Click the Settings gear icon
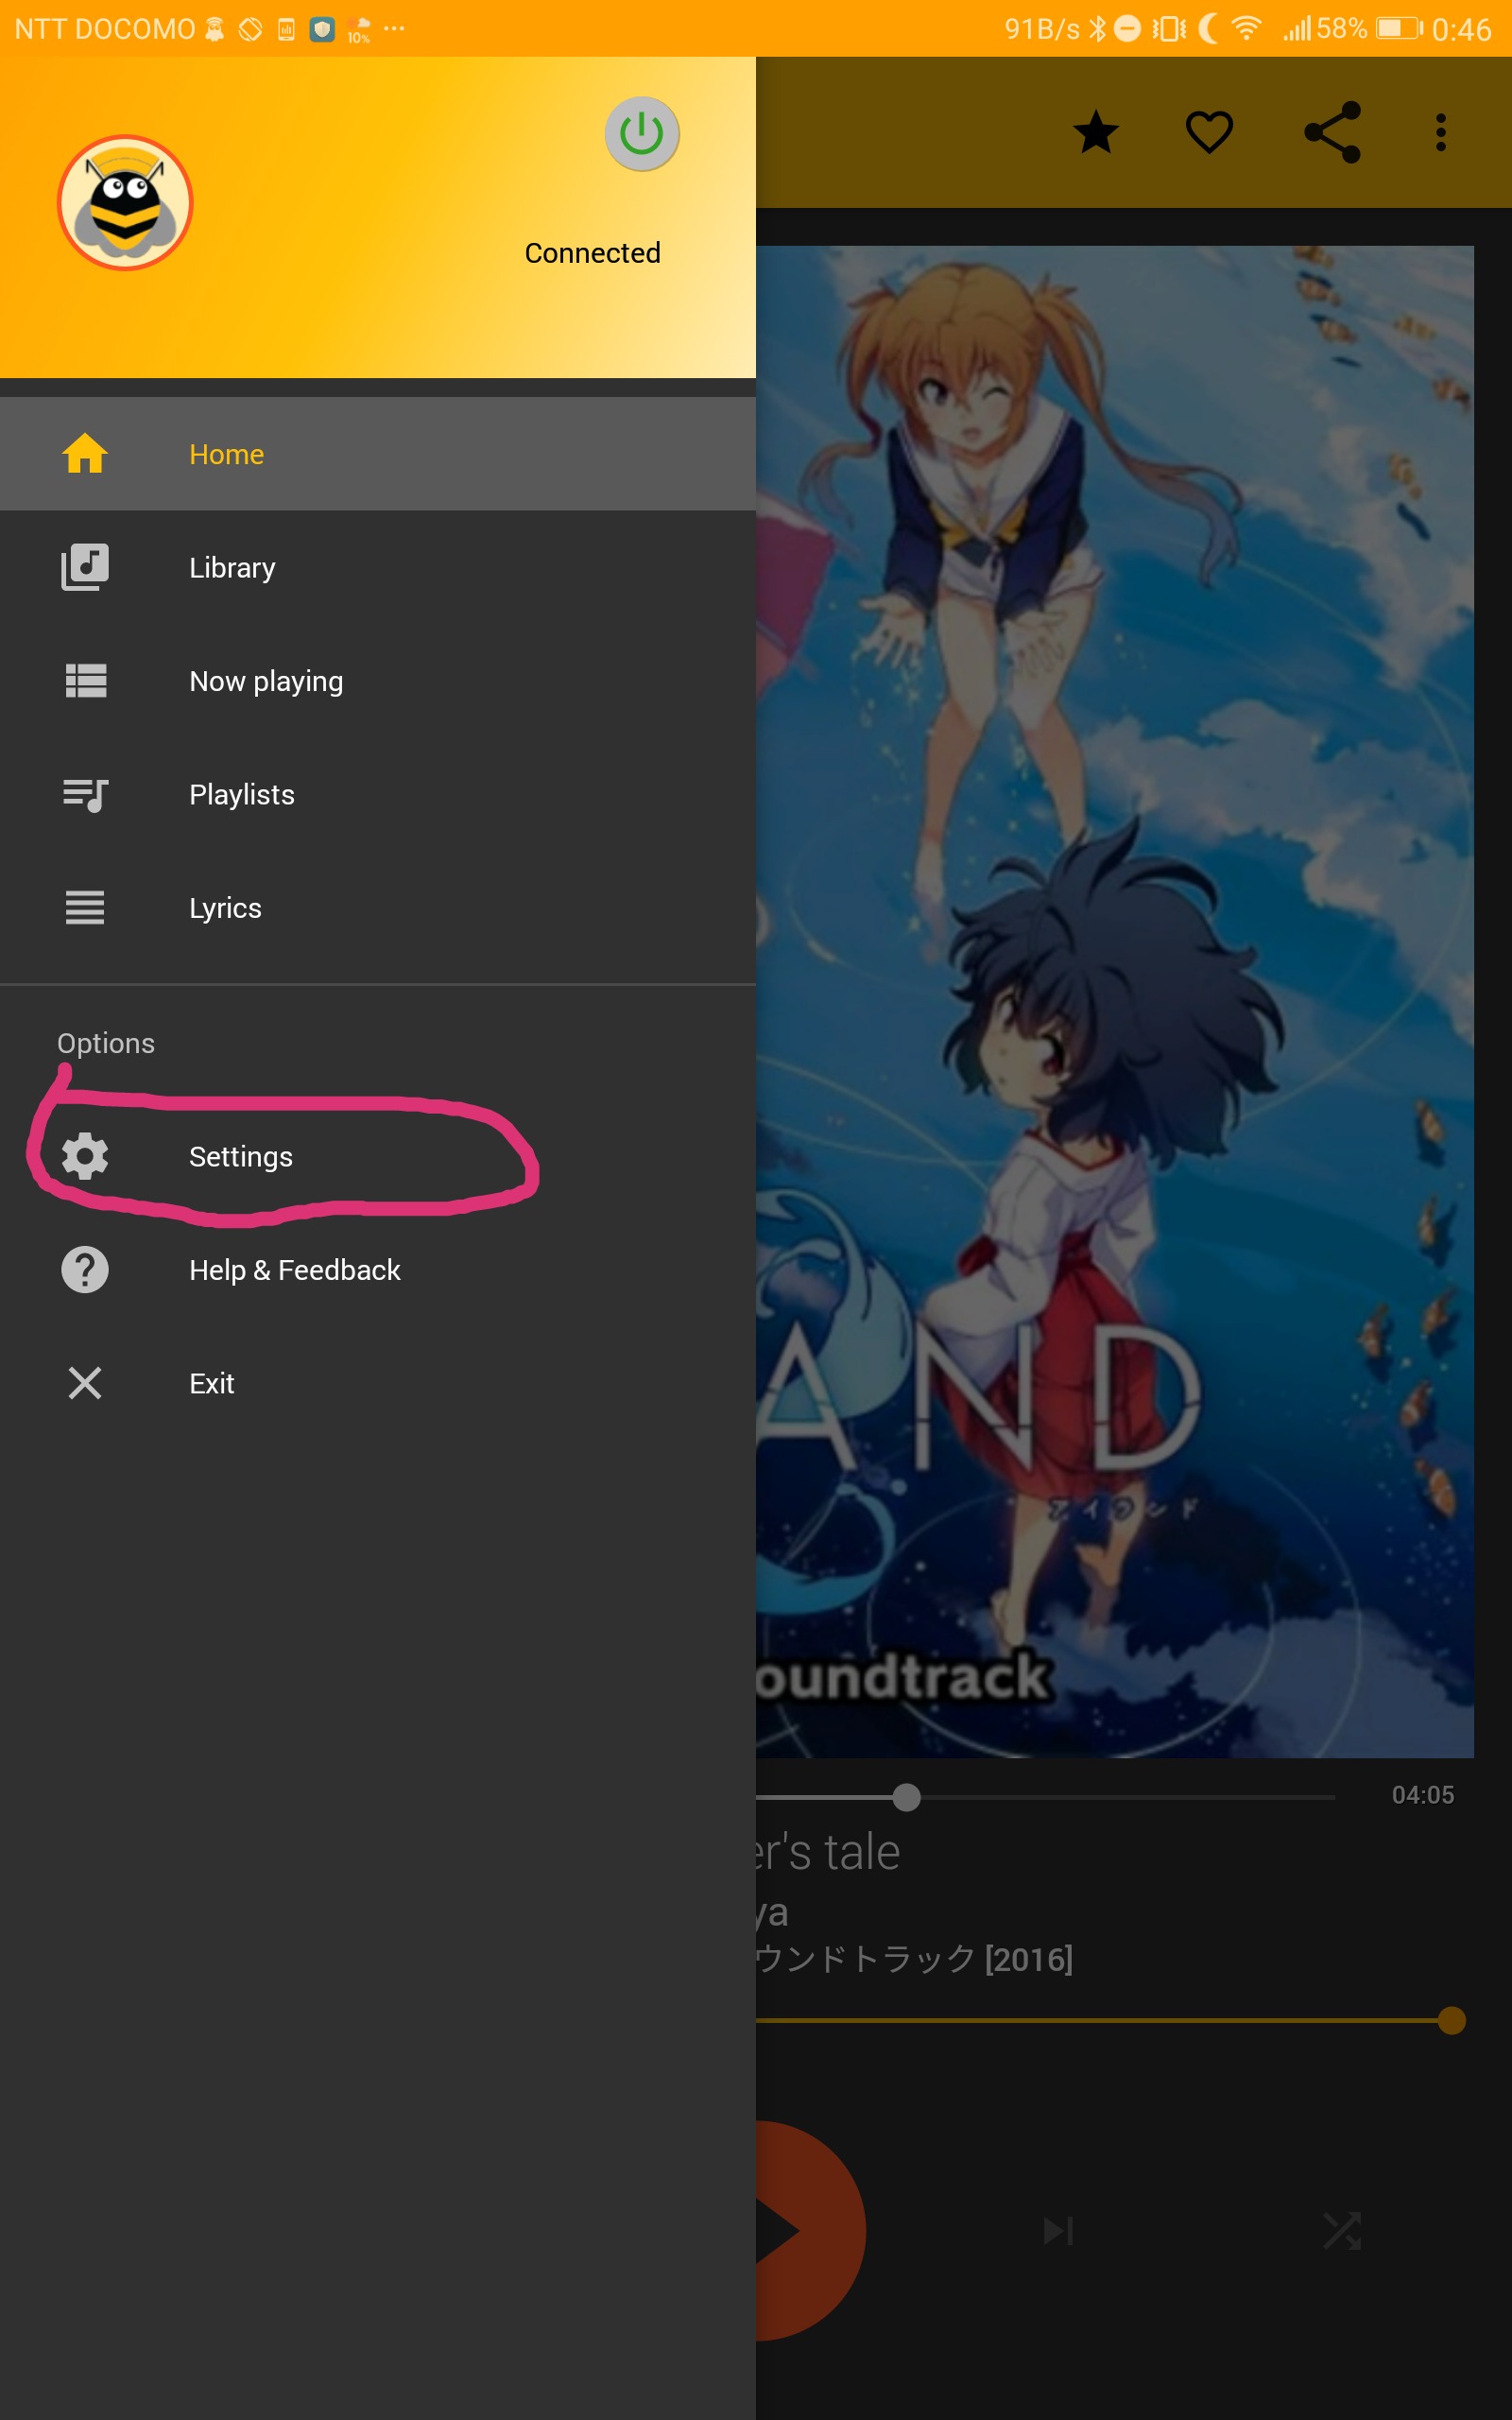Viewport: 1512px width, 2420px height. click(x=85, y=1157)
